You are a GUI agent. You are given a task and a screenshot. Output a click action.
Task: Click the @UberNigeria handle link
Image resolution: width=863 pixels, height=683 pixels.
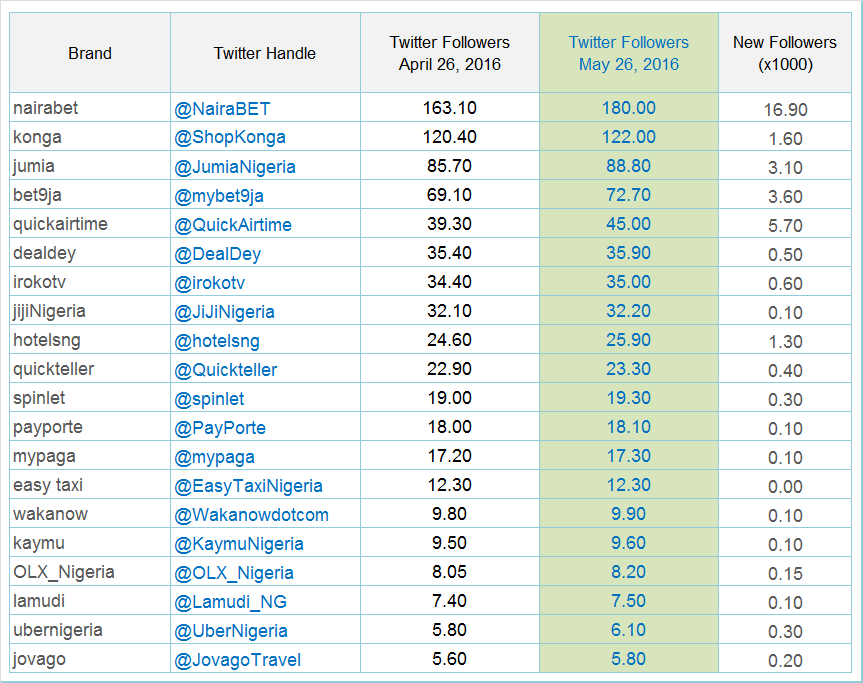[231, 631]
